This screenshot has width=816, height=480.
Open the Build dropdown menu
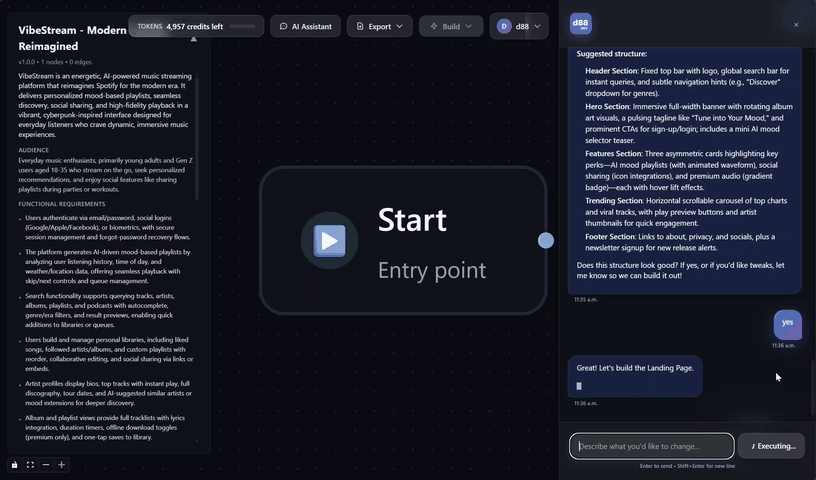point(451,26)
